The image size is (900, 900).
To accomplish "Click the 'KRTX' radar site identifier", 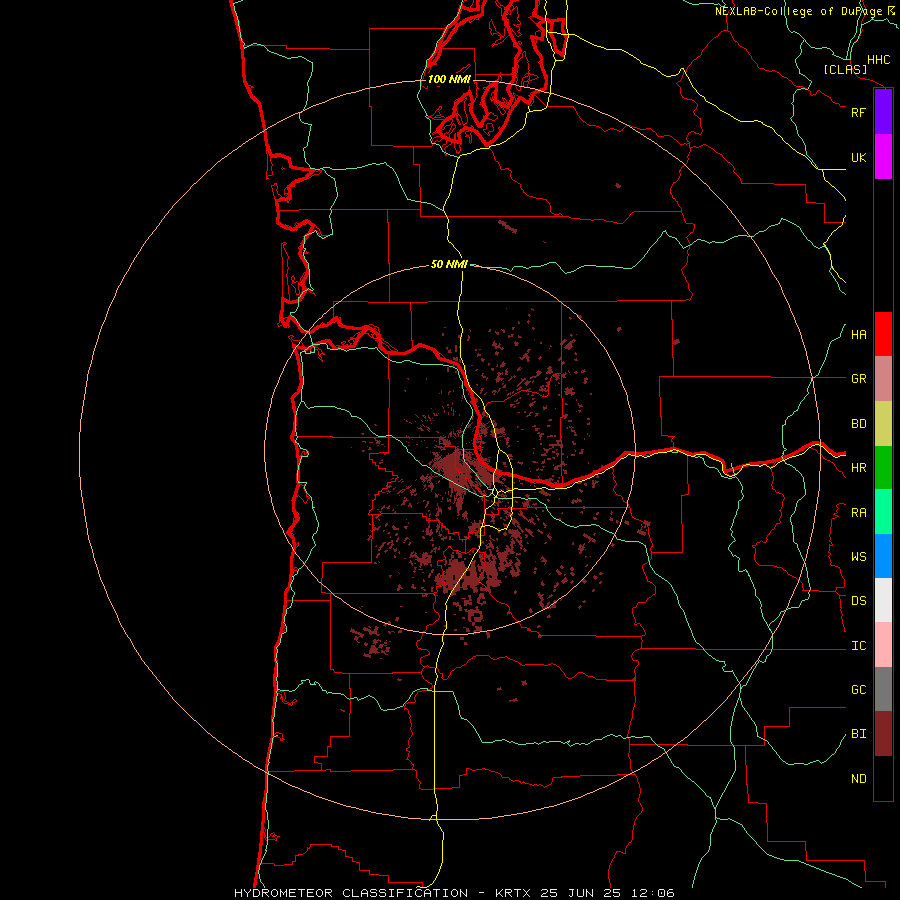I will coord(513,893).
